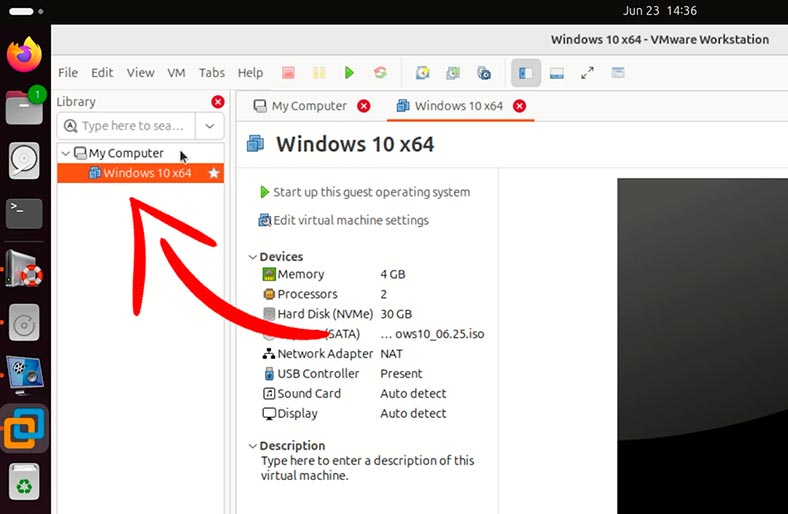This screenshot has height=514, width=788.
Task: Click the Hard Disk (NVMe) device row
Action: click(337, 314)
